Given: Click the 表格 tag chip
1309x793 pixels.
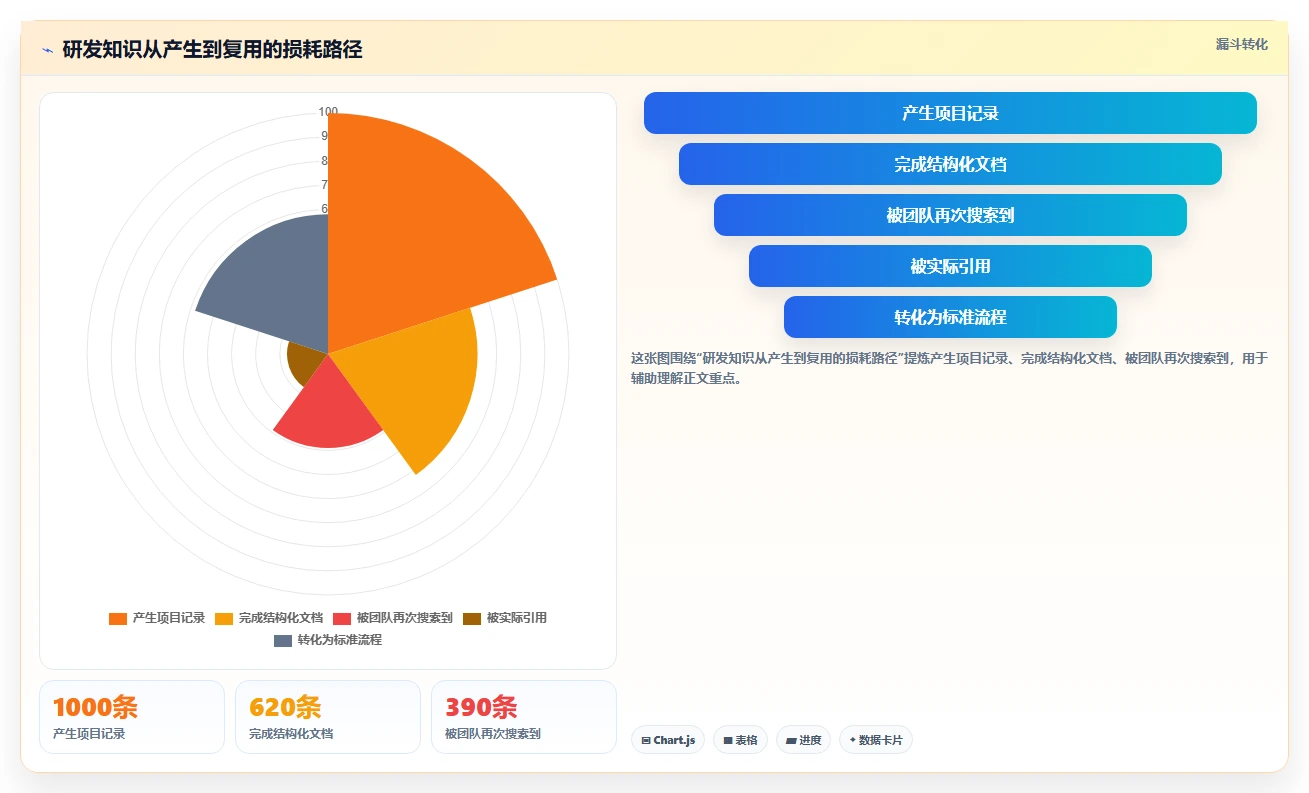Looking at the screenshot, I should coord(740,740).
